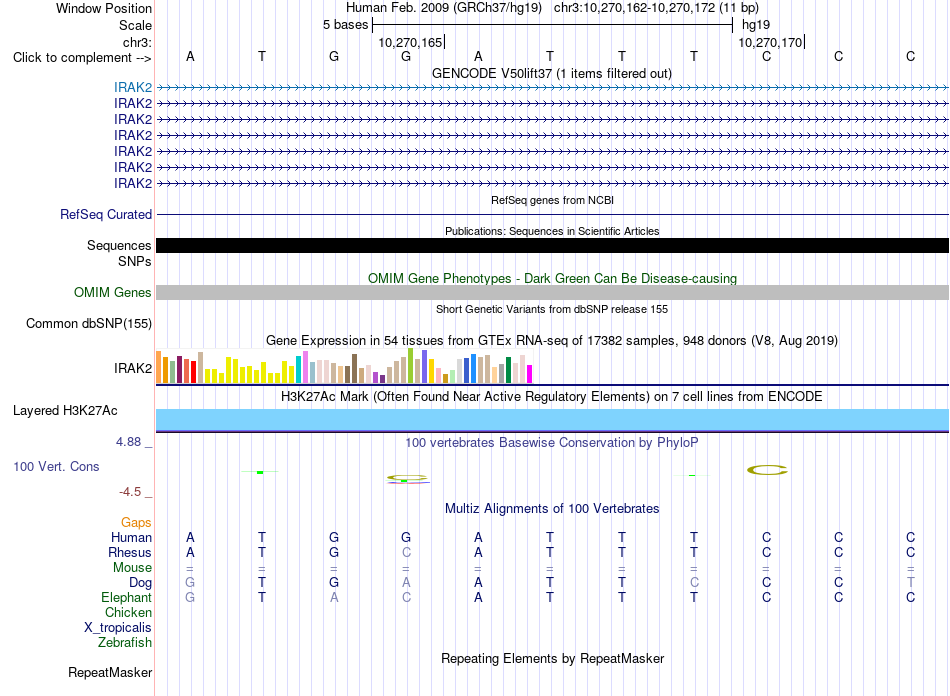Click the Mouse species label

tap(132, 568)
